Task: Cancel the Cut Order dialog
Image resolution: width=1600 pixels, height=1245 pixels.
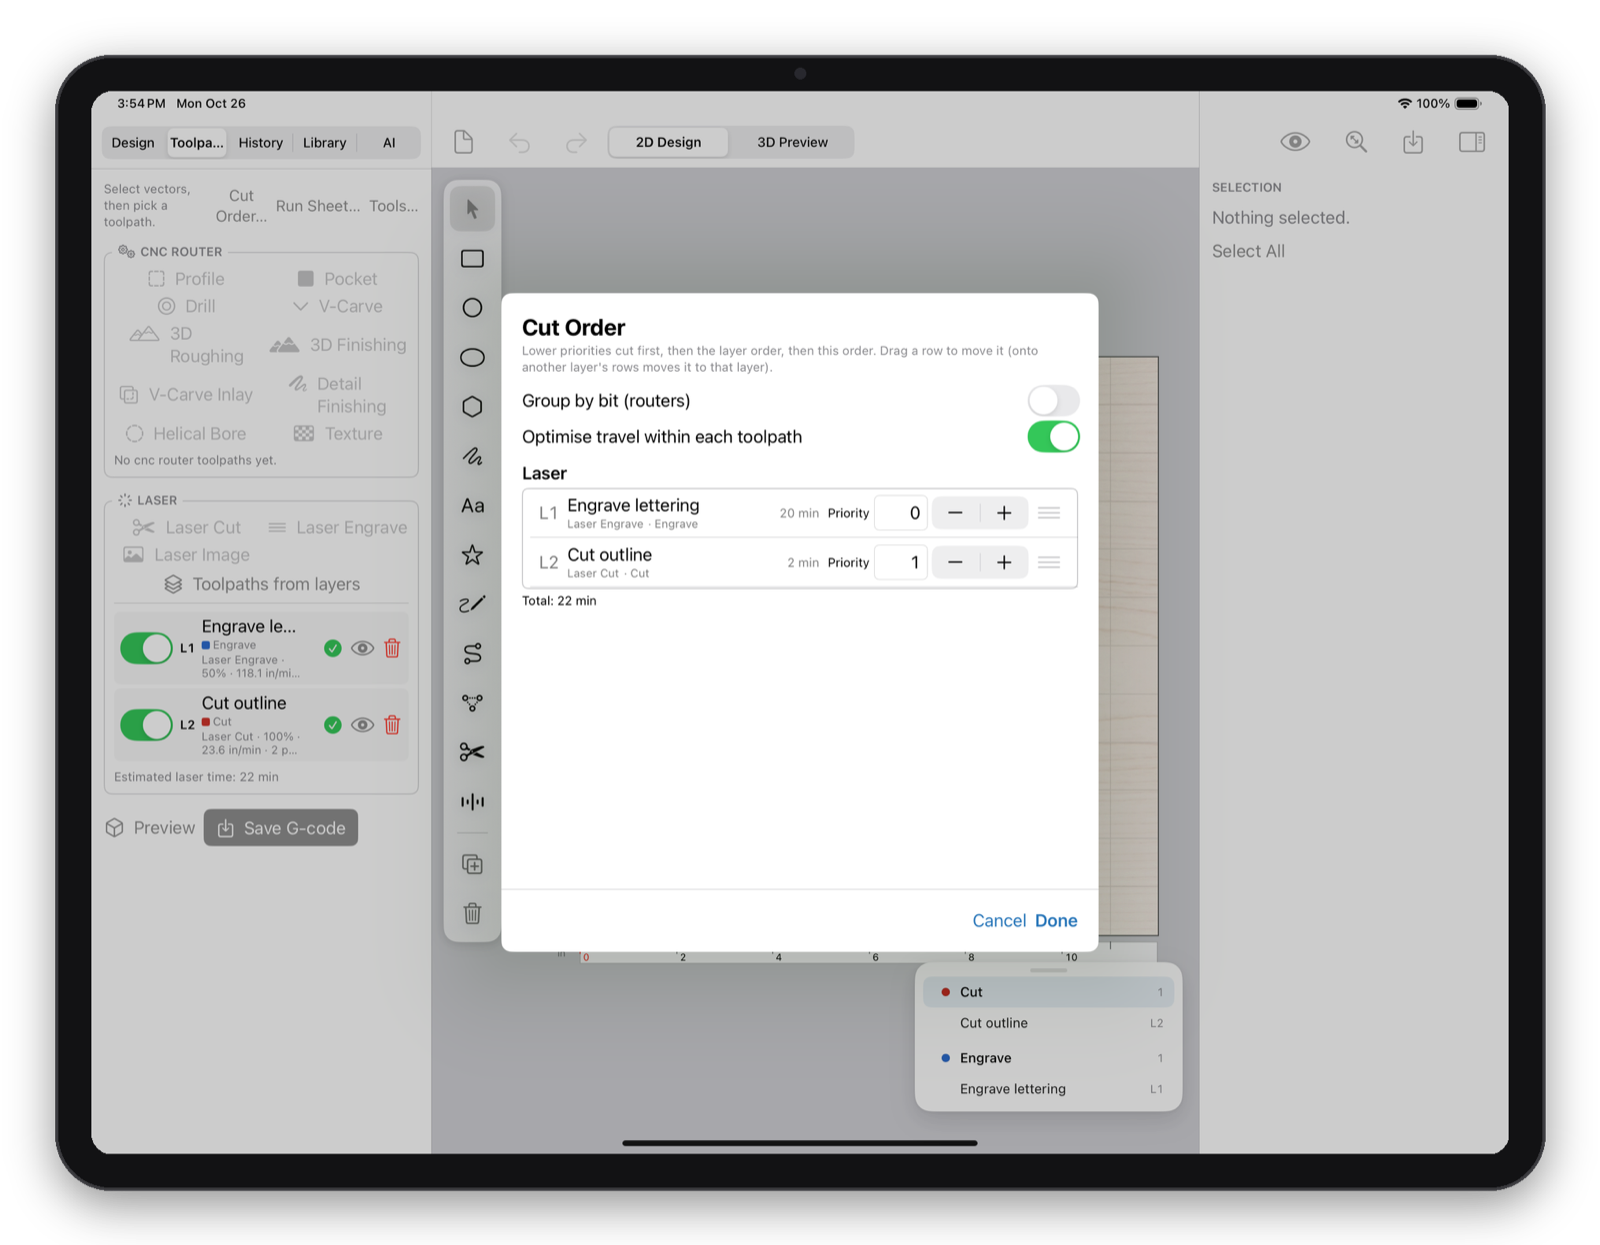Action: click(x=999, y=921)
